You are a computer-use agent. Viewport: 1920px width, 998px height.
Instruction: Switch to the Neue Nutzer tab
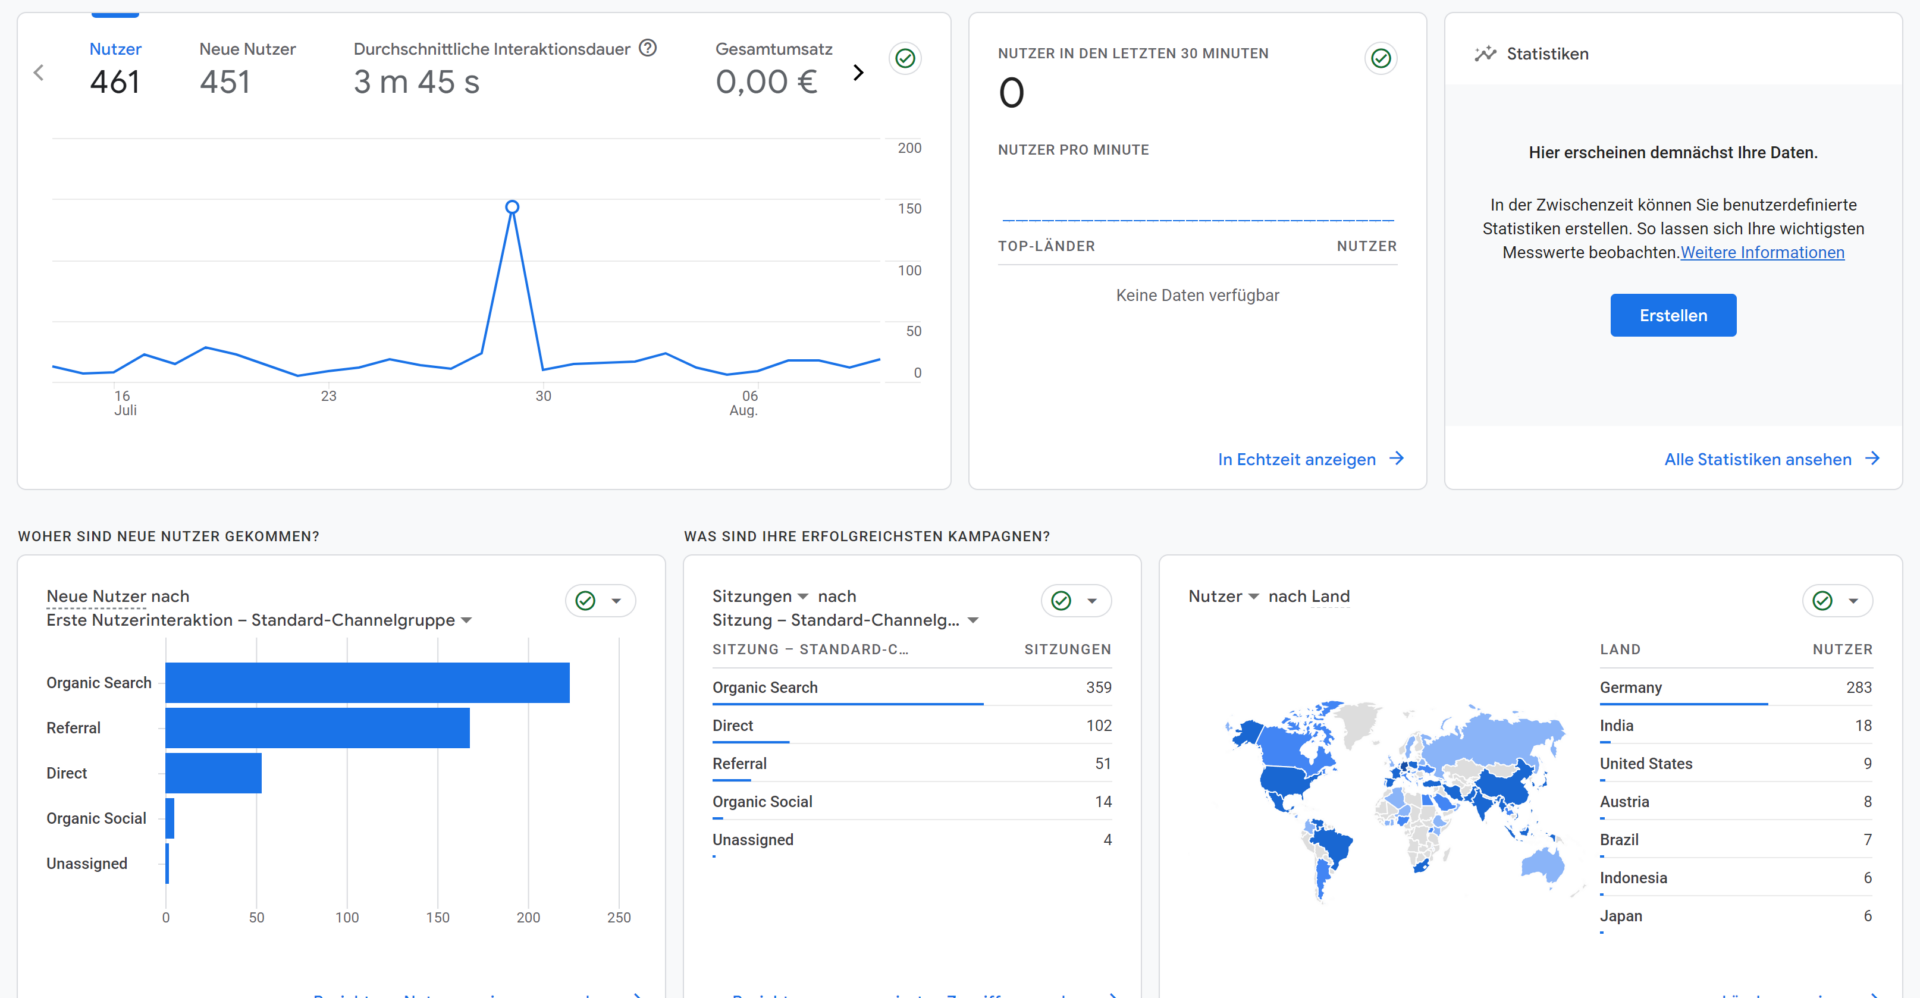pos(247,48)
